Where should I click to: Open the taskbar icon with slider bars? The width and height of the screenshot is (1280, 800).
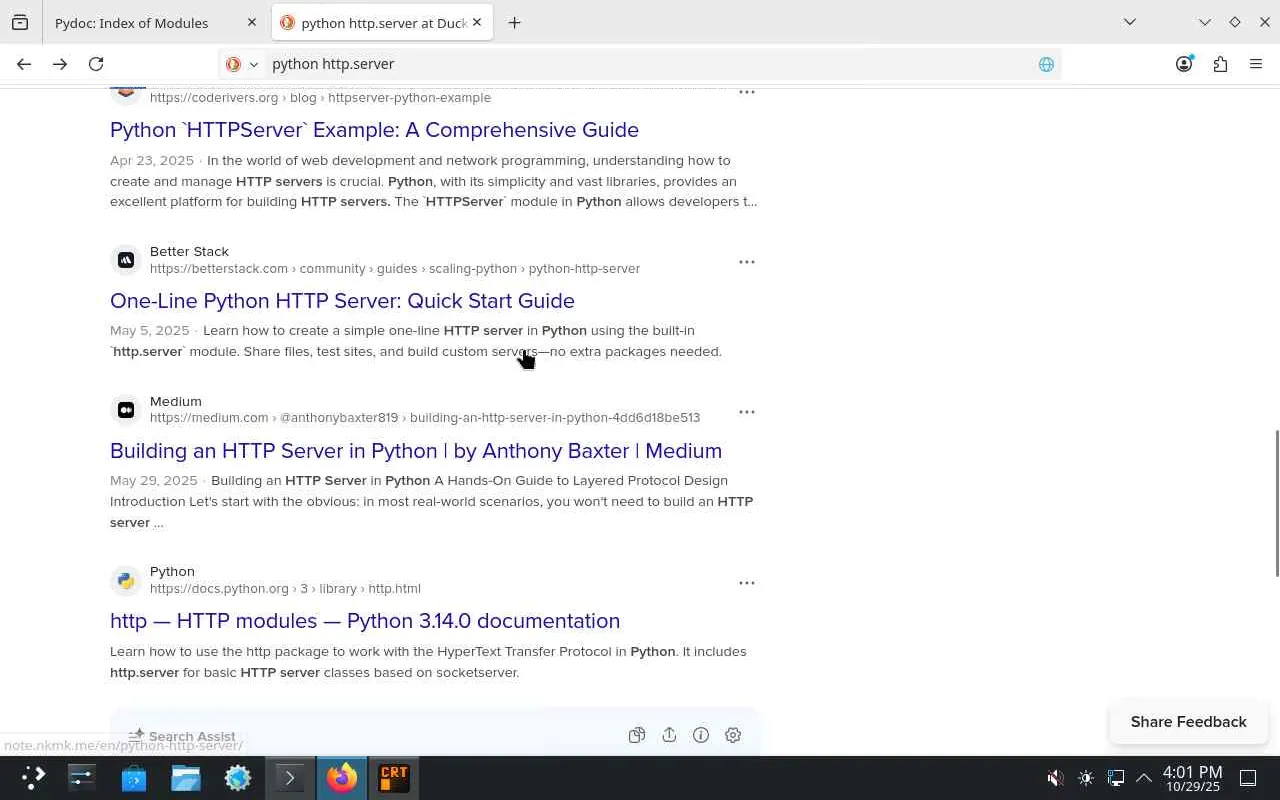[82, 777]
